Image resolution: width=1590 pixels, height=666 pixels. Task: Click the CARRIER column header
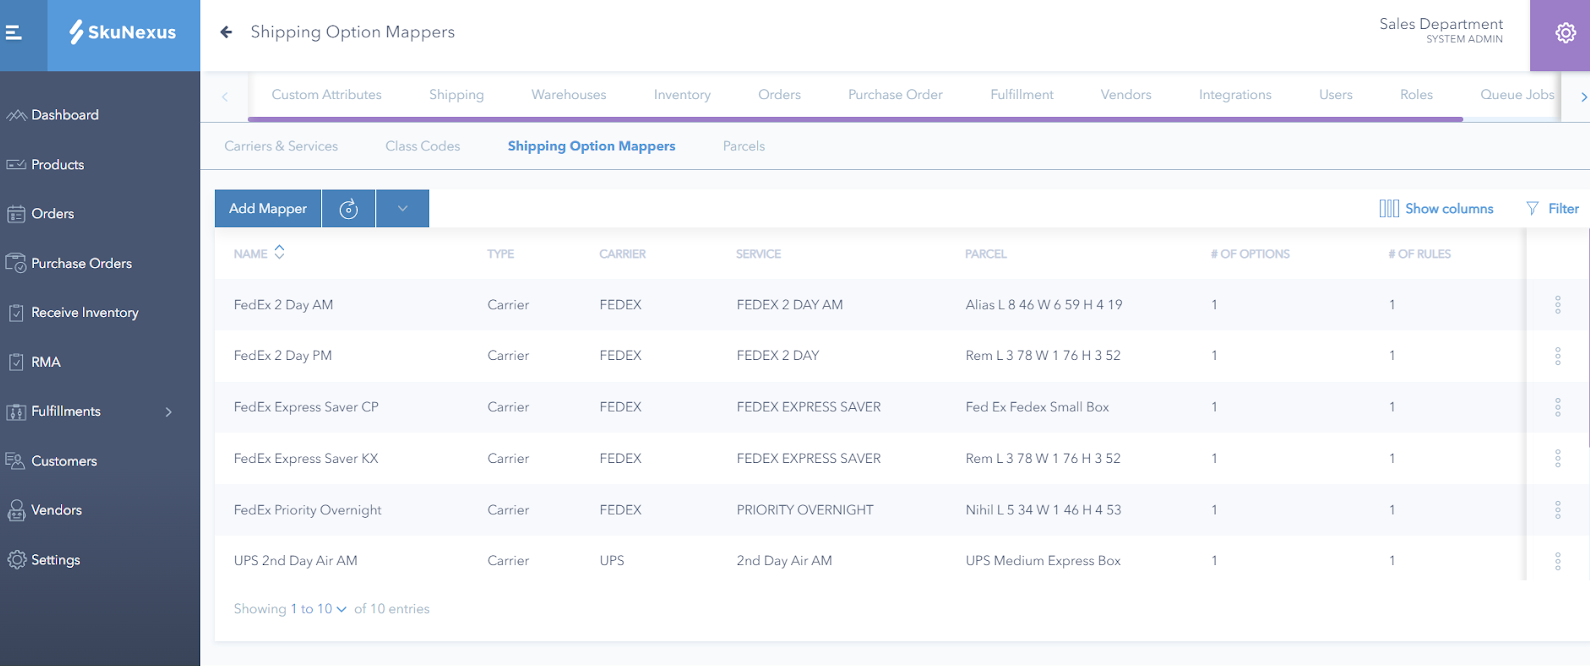(622, 254)
